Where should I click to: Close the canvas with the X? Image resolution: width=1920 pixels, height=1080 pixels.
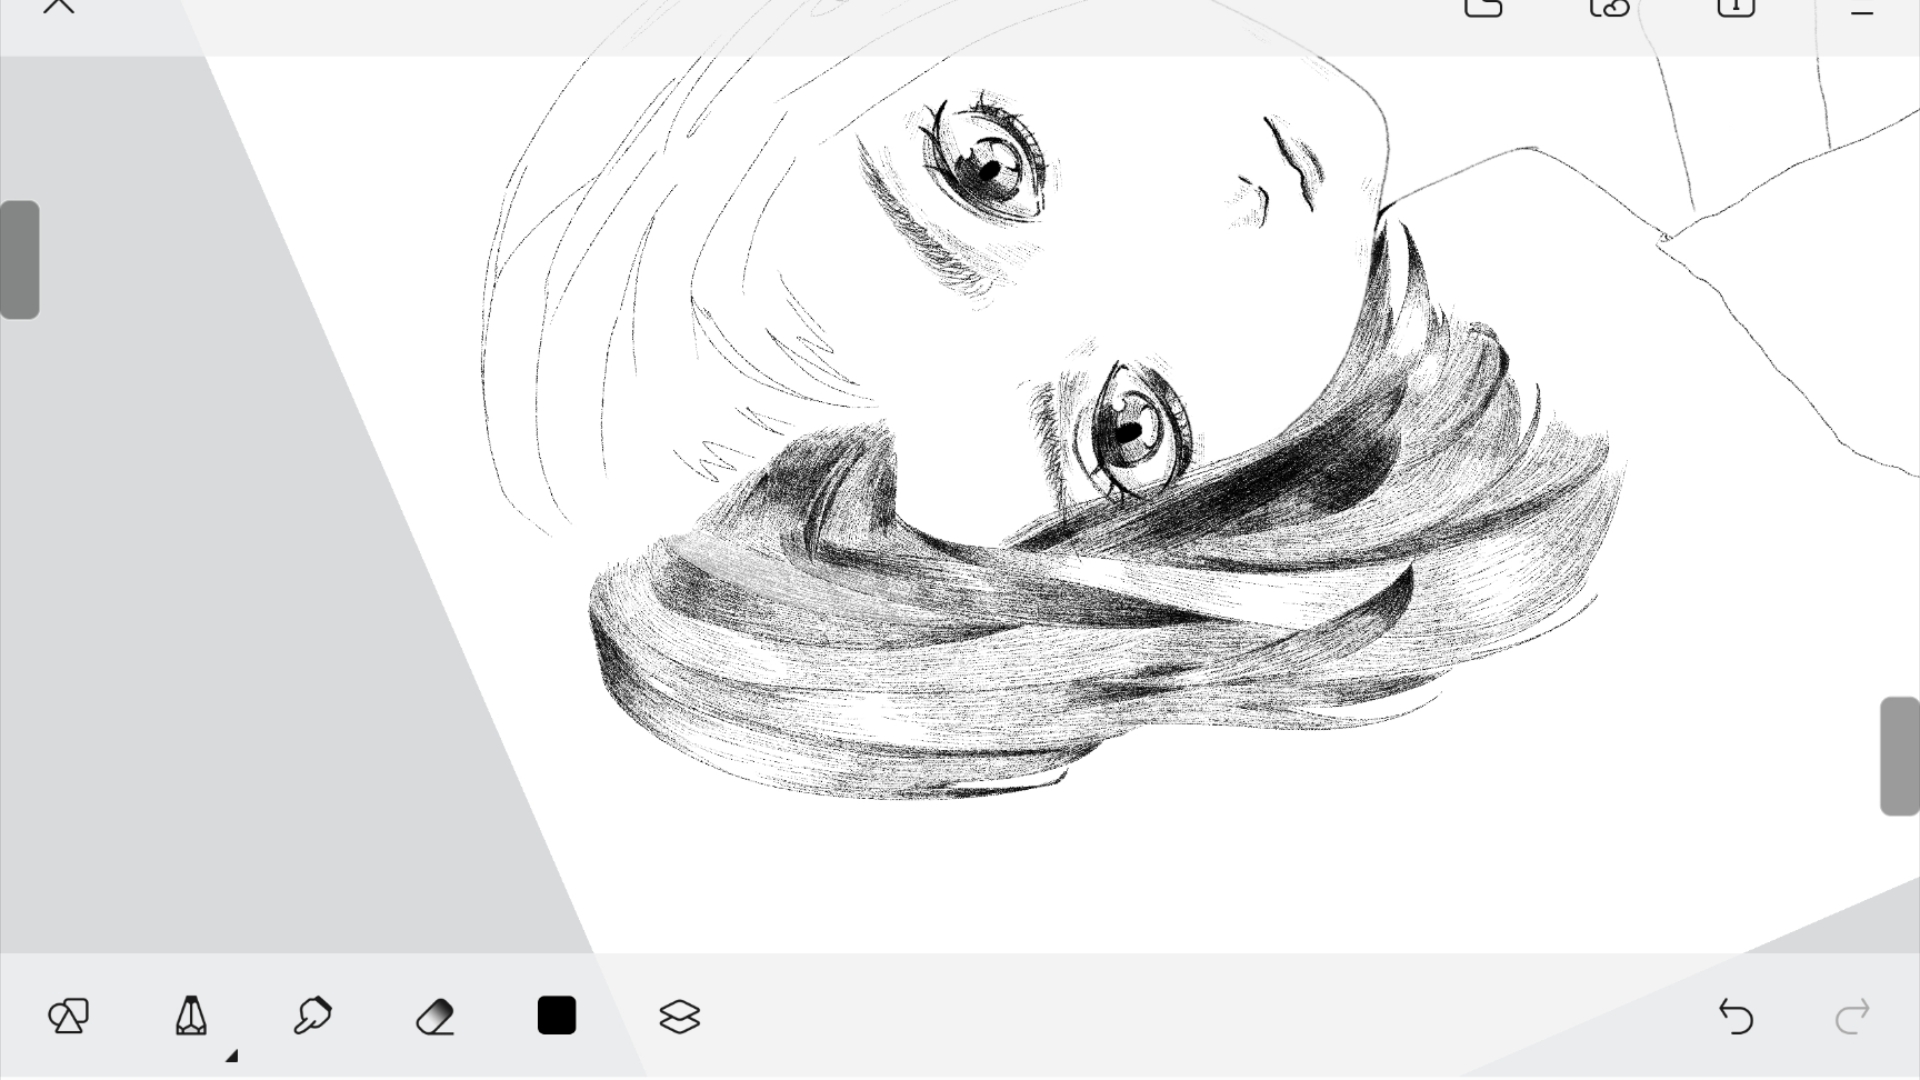pos(59,6)
